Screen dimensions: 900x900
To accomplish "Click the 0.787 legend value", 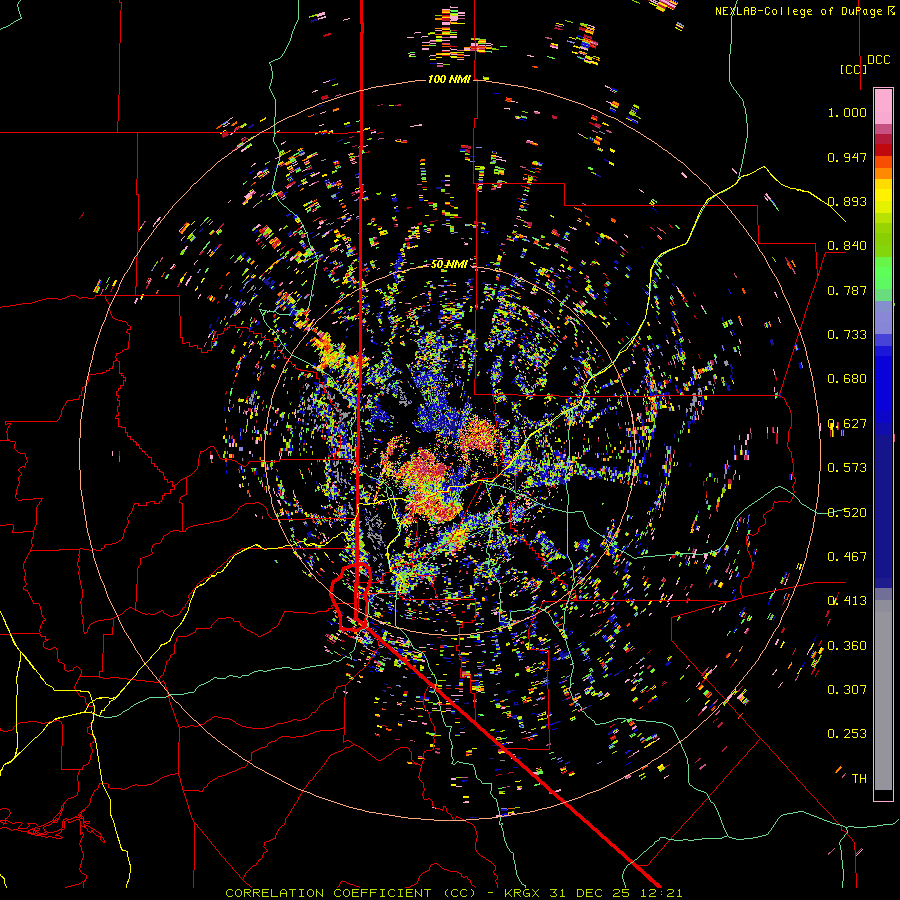I will pyautogui.click(x=847, y=290).
